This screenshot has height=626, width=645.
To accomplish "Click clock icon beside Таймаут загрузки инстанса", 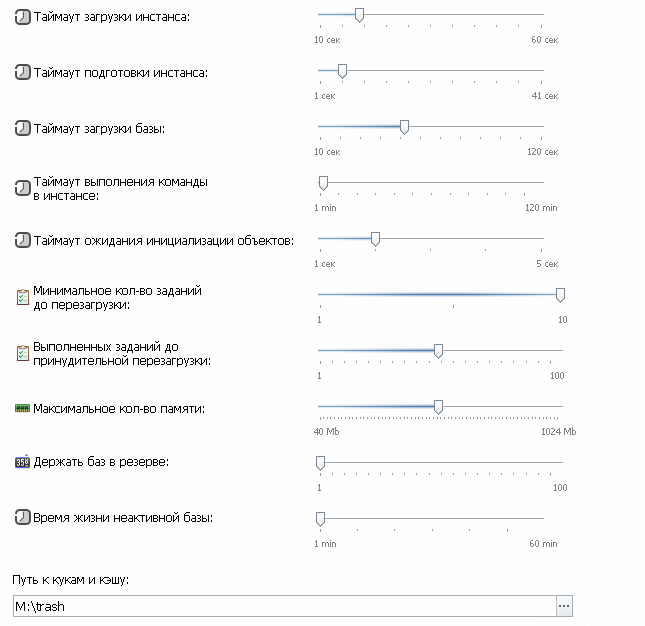I will [x=23, y=18].
